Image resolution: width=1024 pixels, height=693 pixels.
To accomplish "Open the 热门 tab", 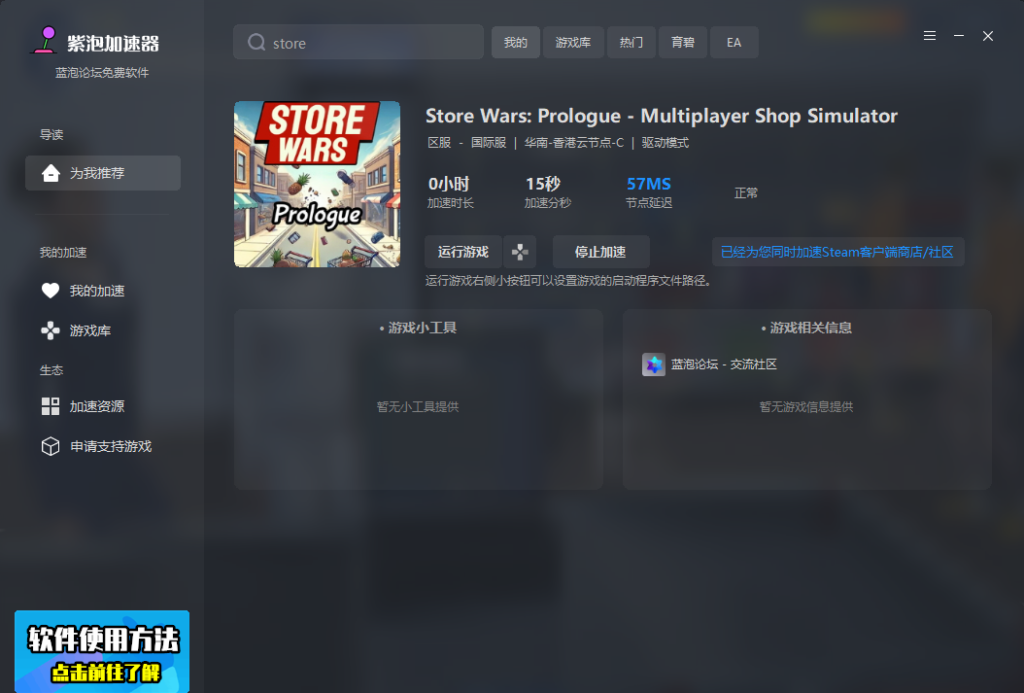I will [631, 42].
